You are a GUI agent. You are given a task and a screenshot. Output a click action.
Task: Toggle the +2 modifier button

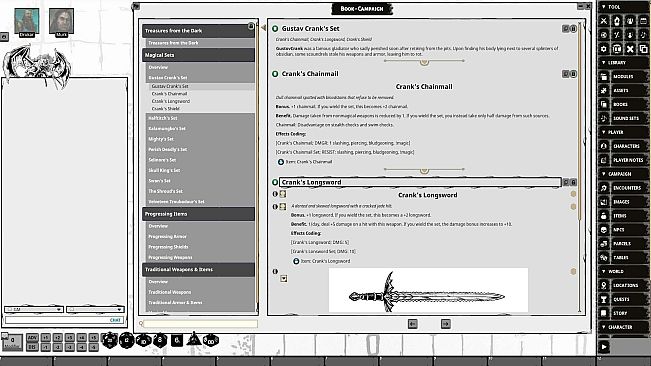(x=58, y=338)
